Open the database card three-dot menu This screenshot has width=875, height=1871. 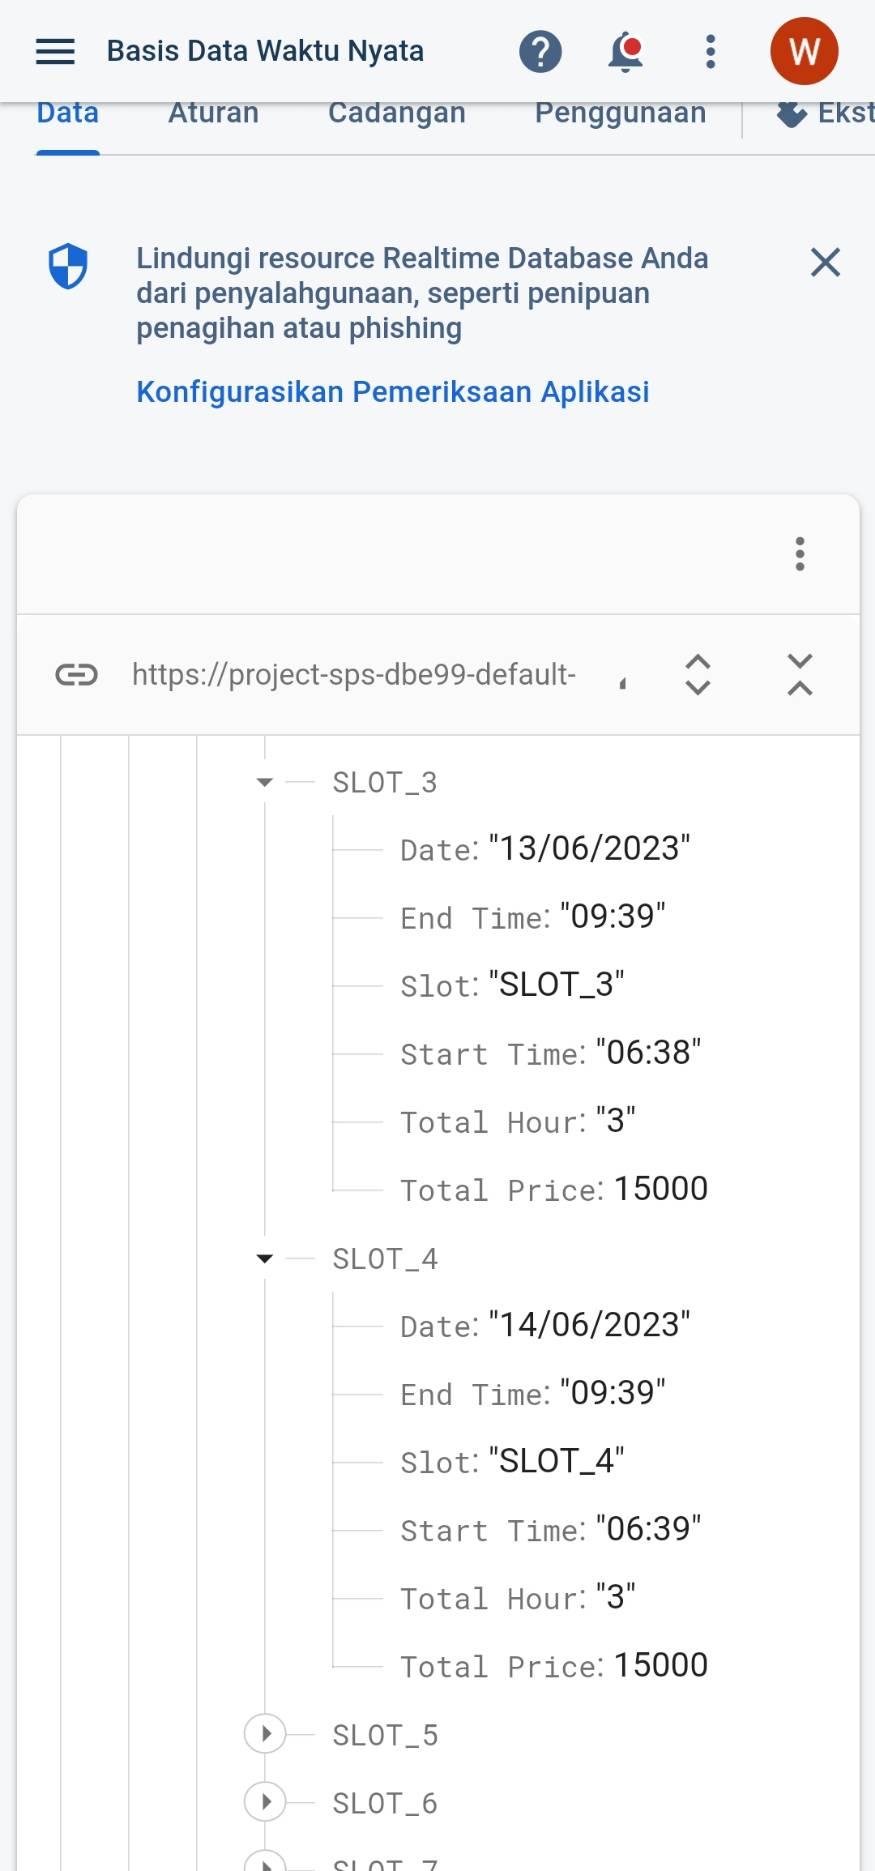(x=799, y=553)
